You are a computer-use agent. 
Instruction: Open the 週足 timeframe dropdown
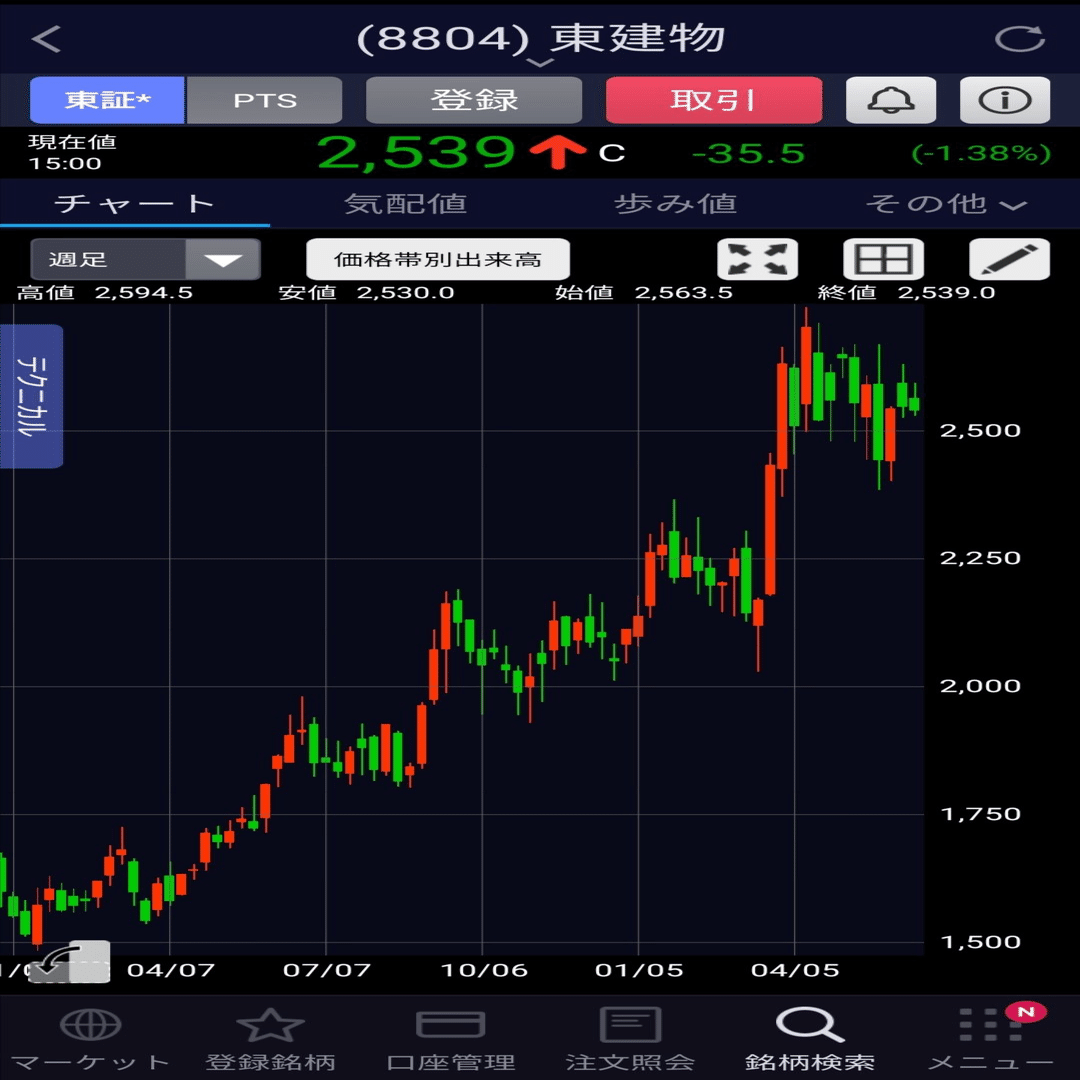[145, 260]
